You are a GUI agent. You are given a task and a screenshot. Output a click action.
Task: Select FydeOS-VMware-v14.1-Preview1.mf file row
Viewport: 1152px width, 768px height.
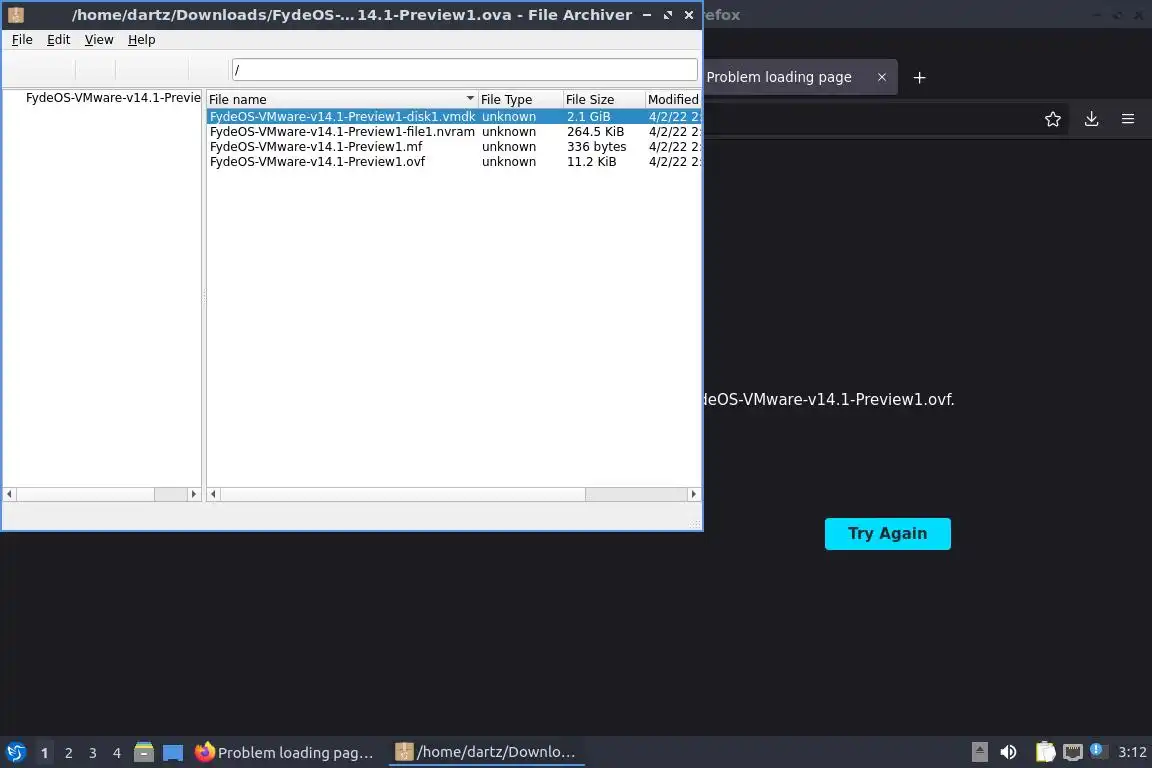[x=453, y=146]
